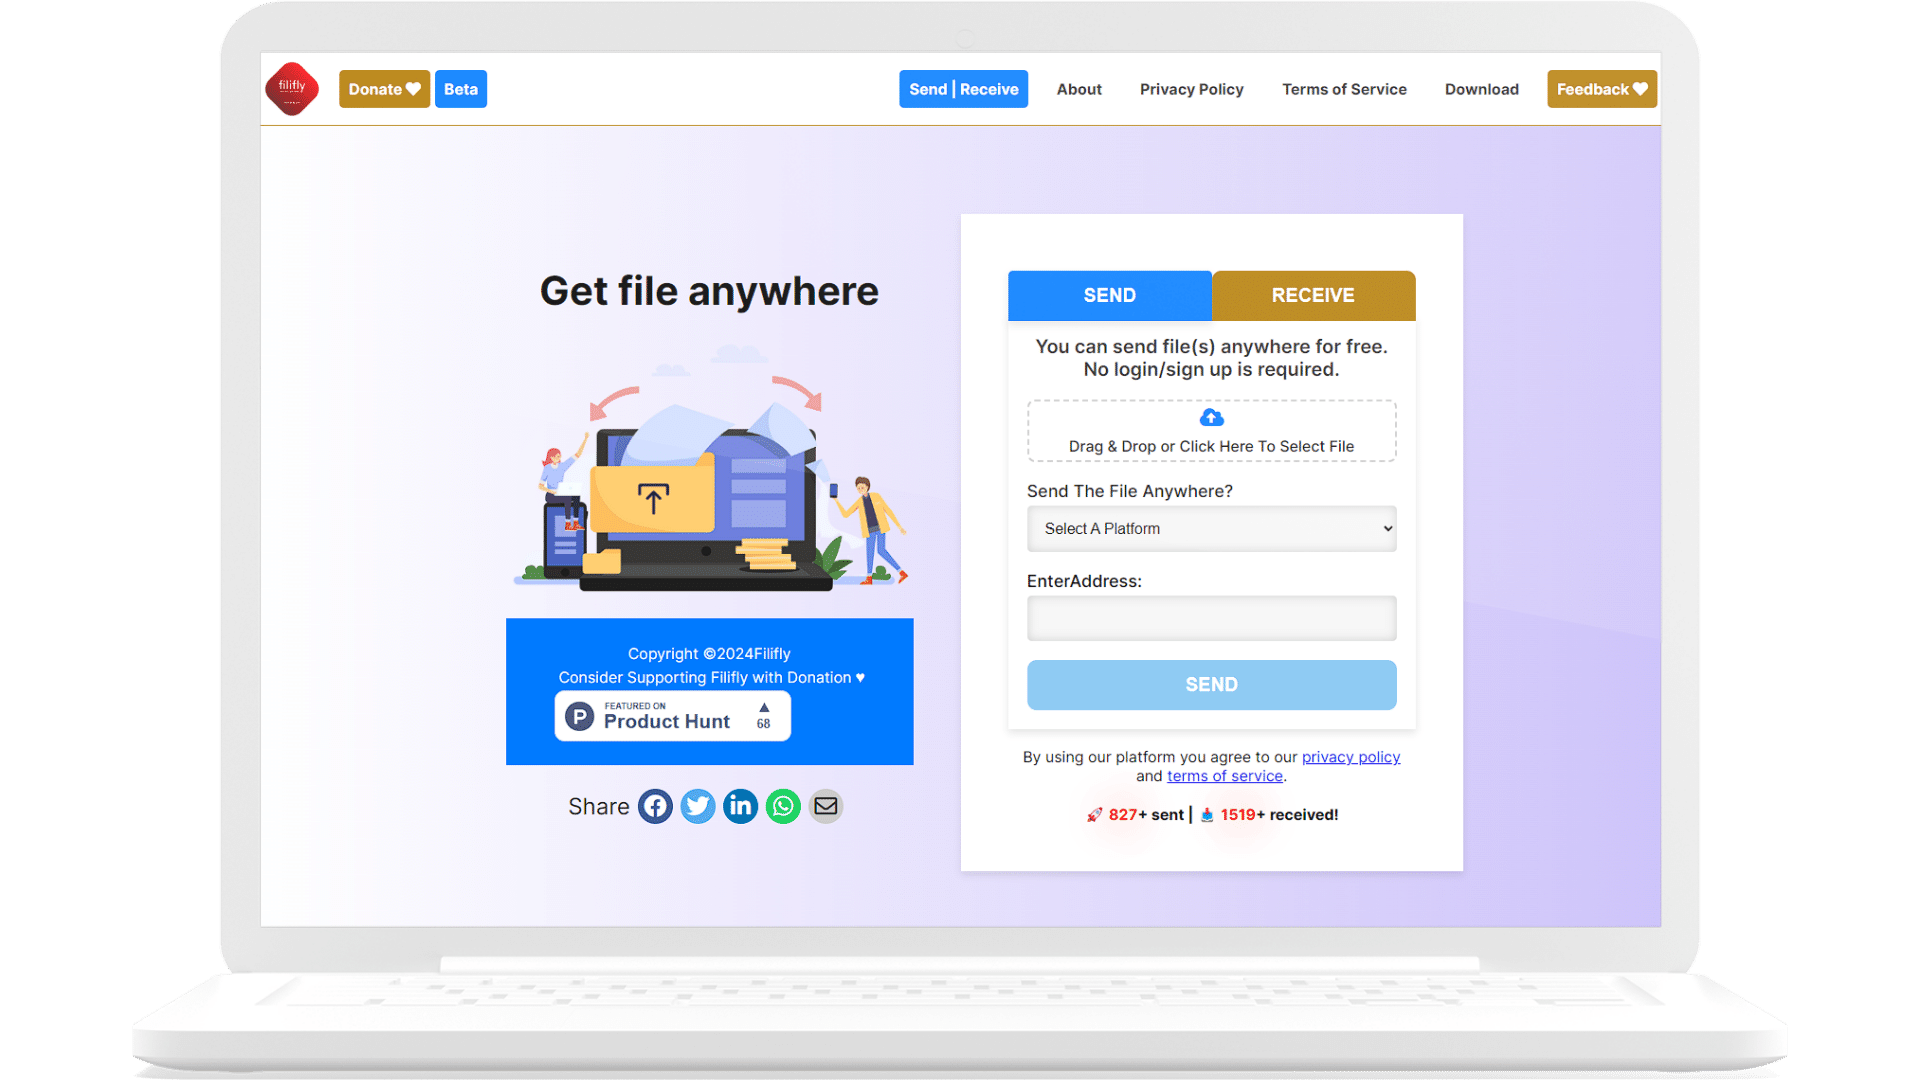Switch to the RECEIVE tab

coord(1312,295)
